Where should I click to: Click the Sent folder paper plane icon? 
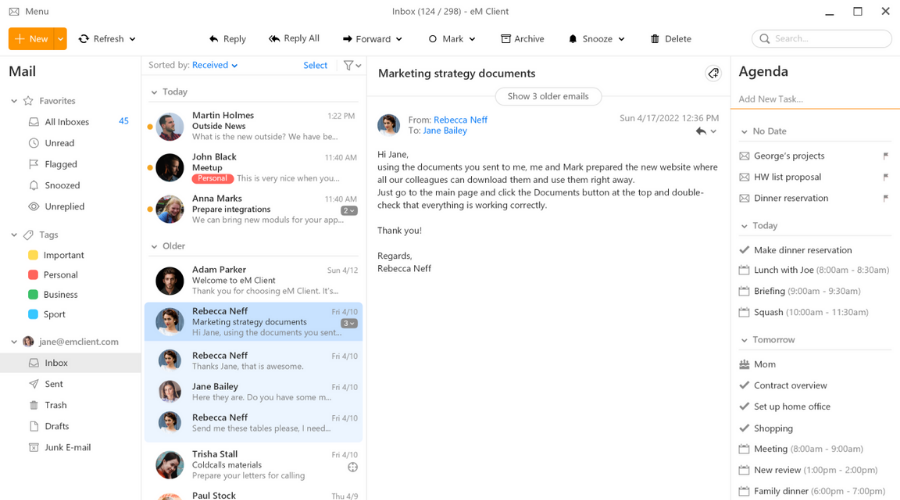tap(34, 384)
